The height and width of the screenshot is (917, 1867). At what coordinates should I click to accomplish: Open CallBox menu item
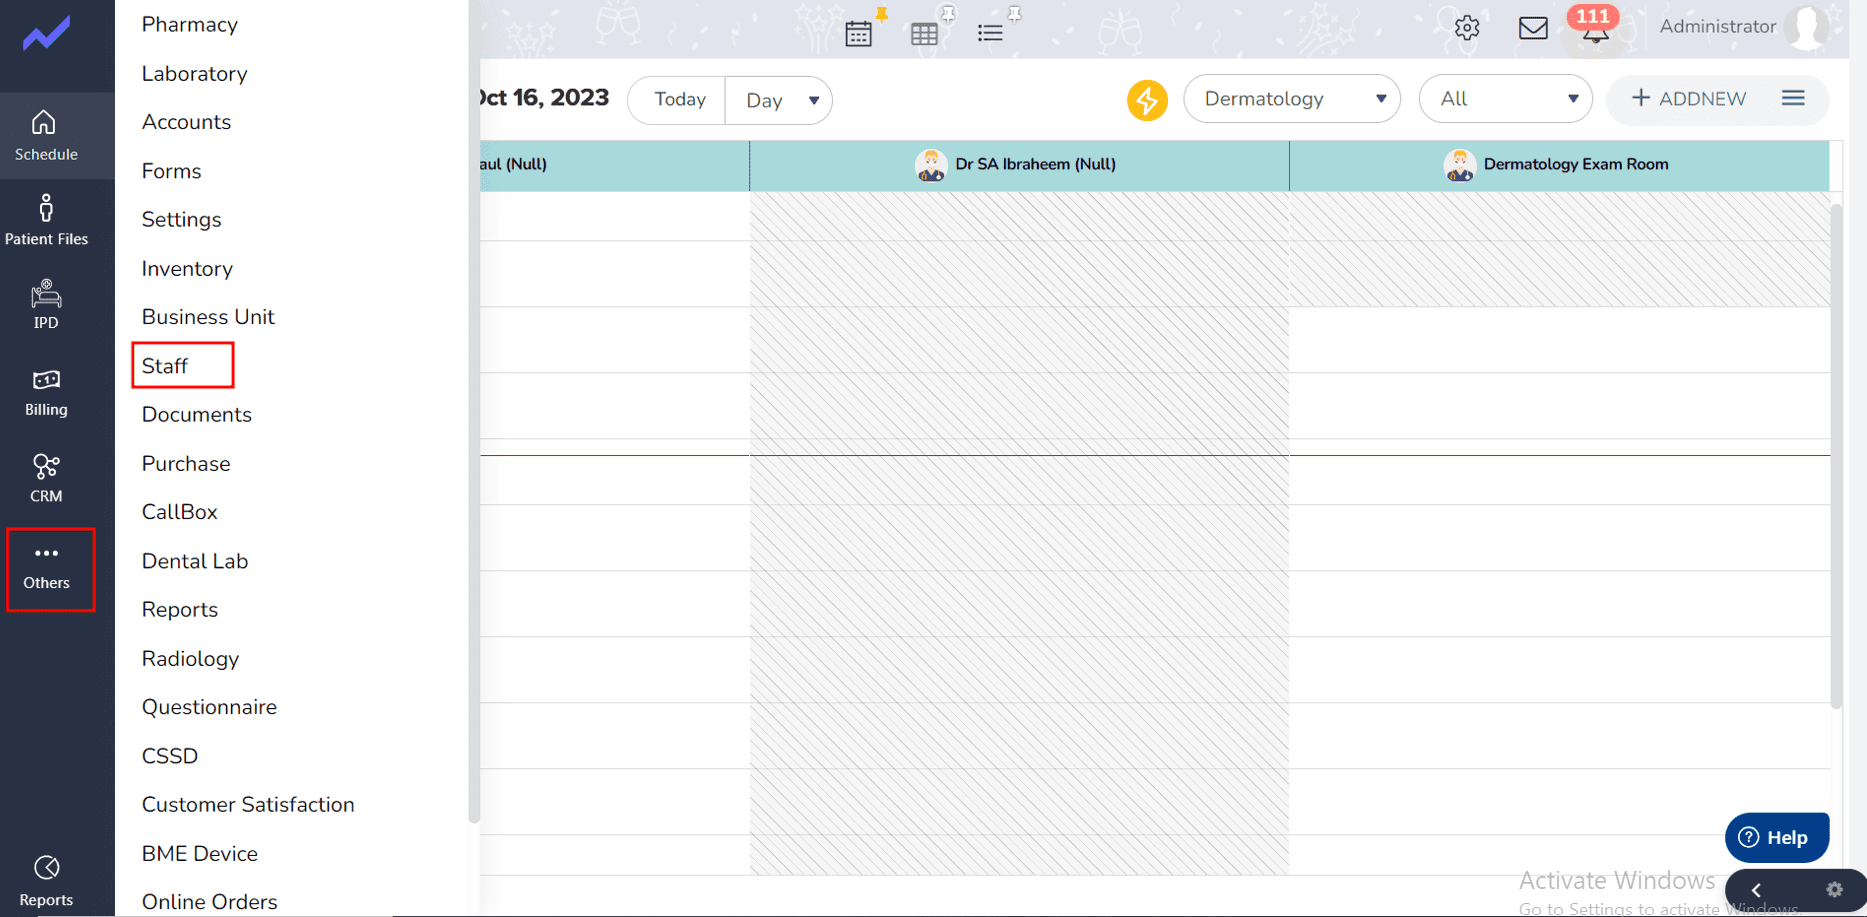point(179,512)
